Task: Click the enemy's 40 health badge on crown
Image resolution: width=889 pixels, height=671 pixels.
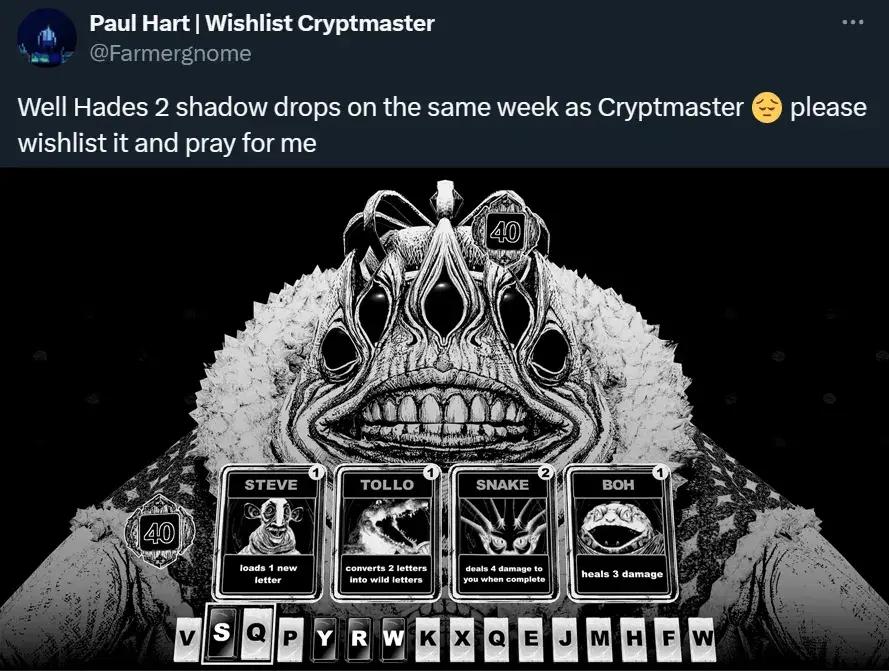Action: 505,232
